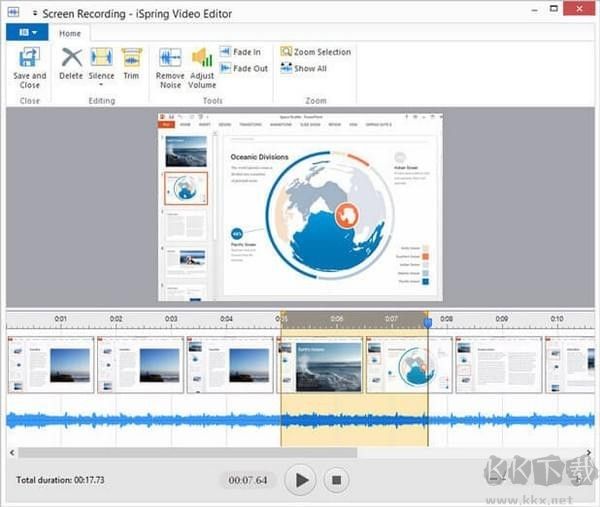Click the iSpring app icon in title bar
Image resolution: width=600 pixels, height=507 pixels.
(13, 13)
